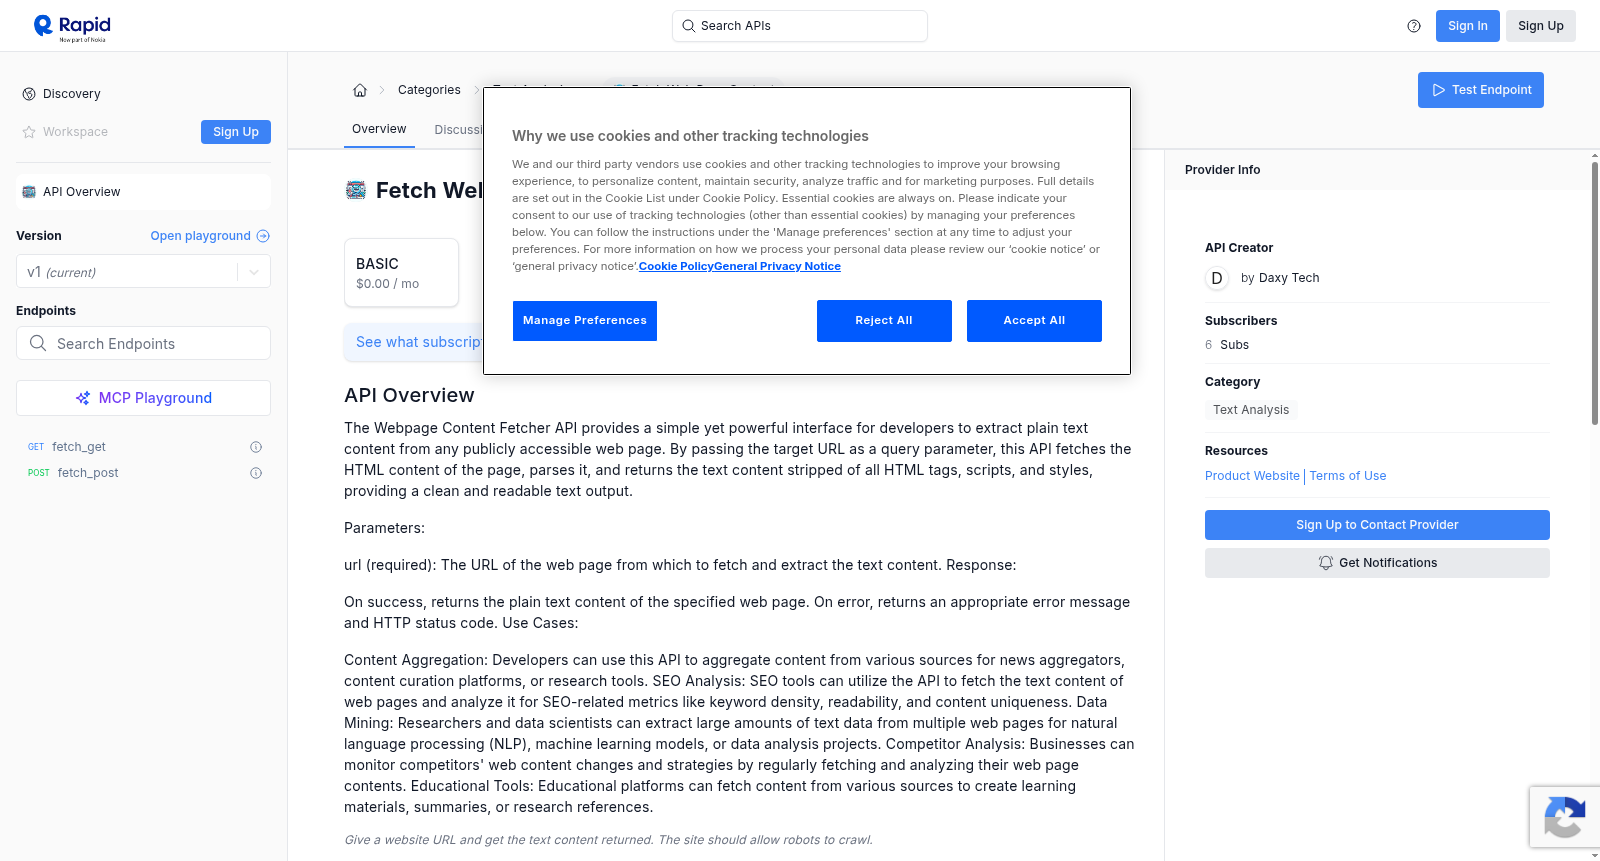Click the Open playground arrow icon
Image resolution: width=1600 pixels, height=861 pixels.
(263, 236)
